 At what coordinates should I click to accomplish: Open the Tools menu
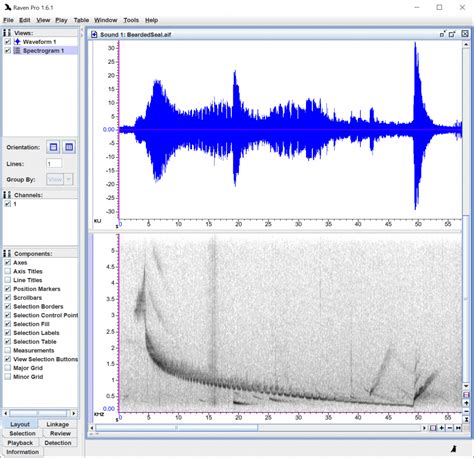[x=131, y=20]
